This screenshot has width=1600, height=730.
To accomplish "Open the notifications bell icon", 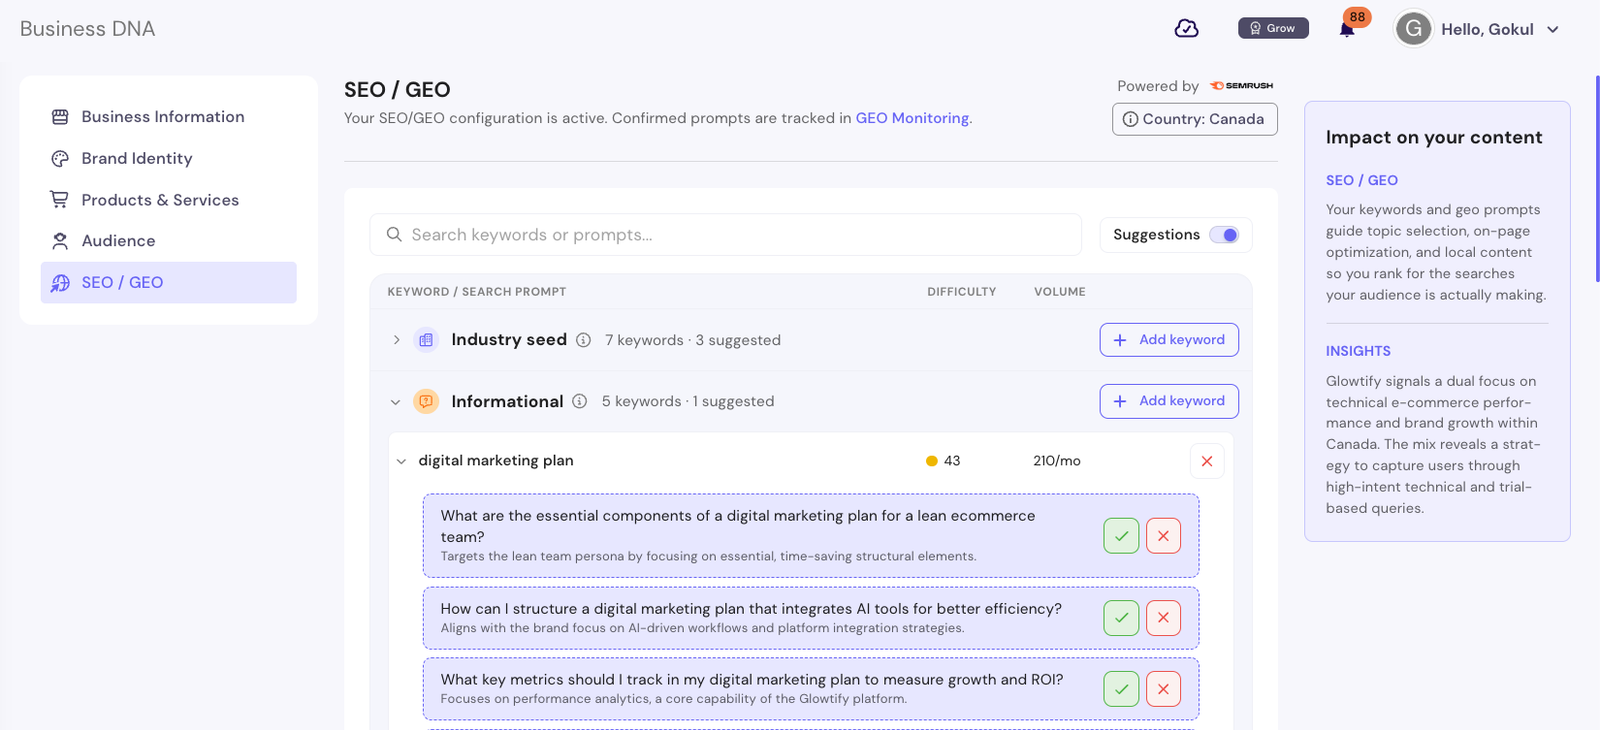I will [1347, 30].
